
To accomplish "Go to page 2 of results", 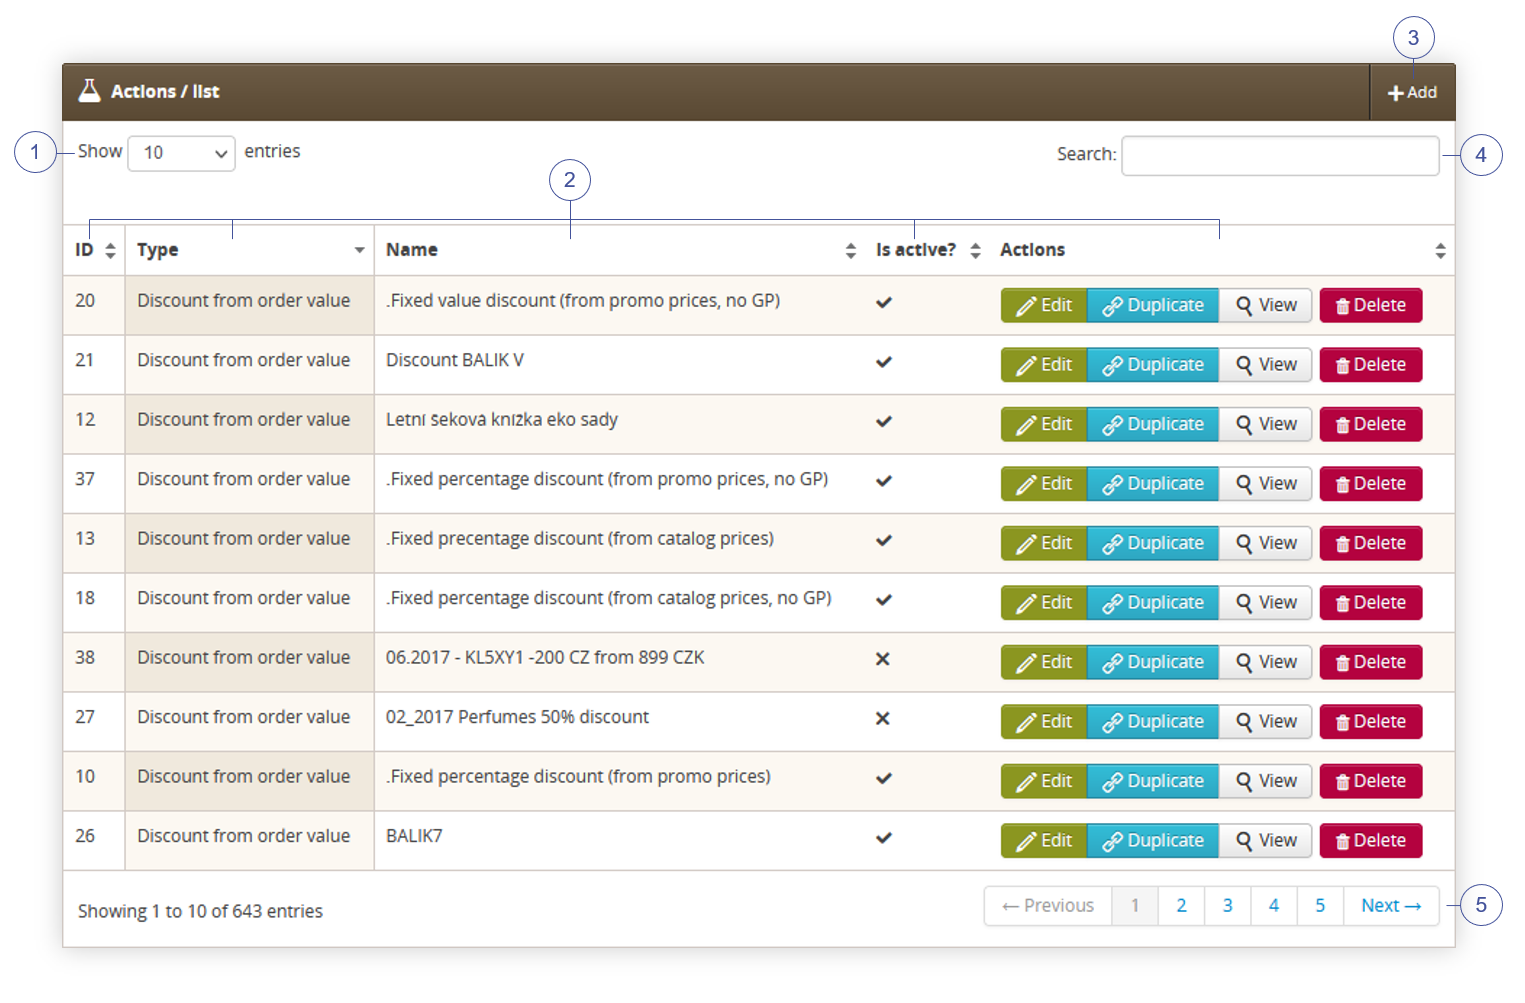I will click(x=1181, y=906).
